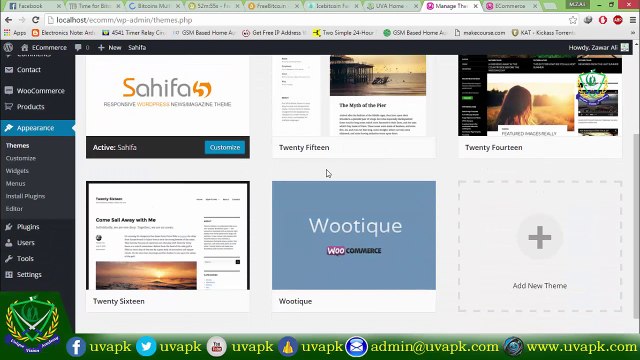
Task: Open the Customize submenu item
Action: click(x=21, y=158)
